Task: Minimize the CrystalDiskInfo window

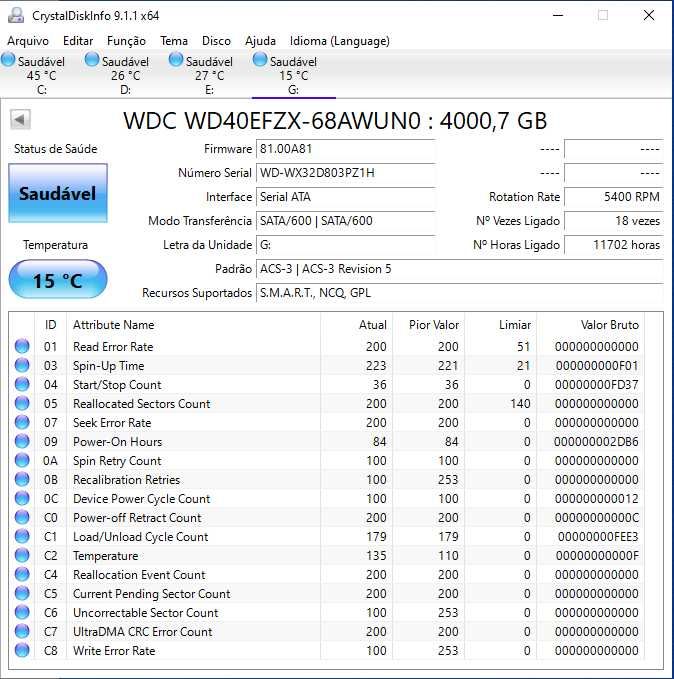Action: 558,16
